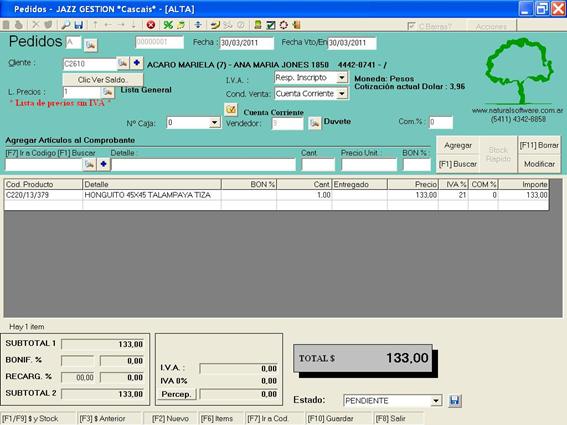Click the green percent icon in toolbar
Screen dimensions: 567x425
(x=168, y=25)
